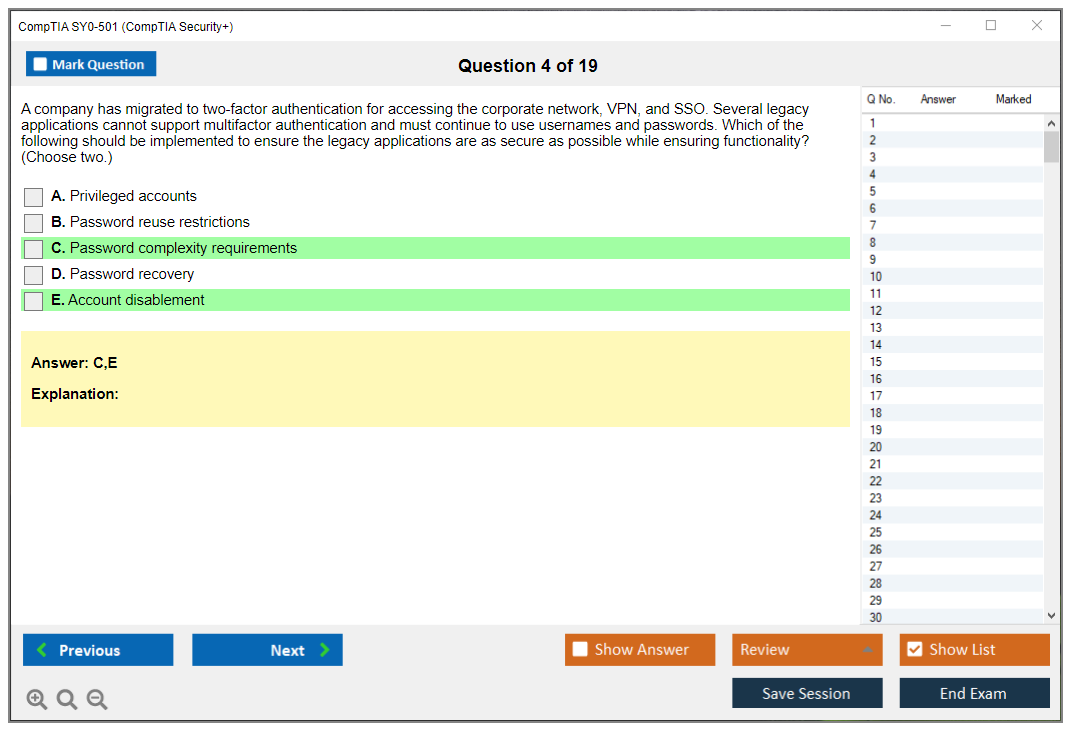Check option E Account disablement
Viewport: 1075px width, 735px height.
click(33, 301)
